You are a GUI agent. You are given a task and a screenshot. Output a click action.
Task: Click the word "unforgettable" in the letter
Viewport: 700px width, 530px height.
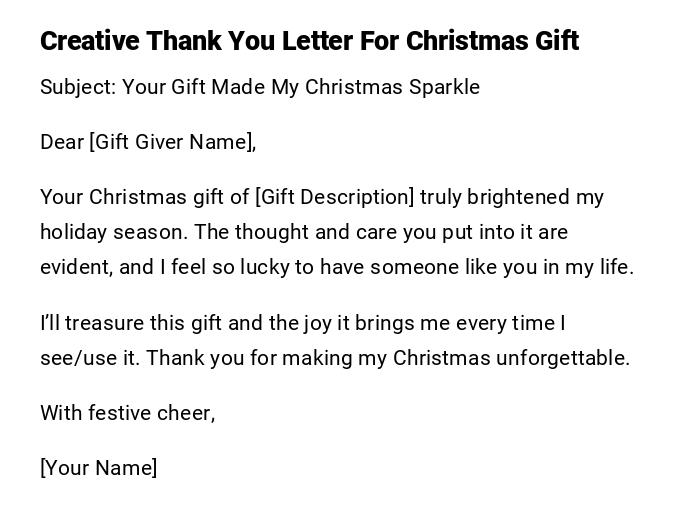[x=562, y=358]
